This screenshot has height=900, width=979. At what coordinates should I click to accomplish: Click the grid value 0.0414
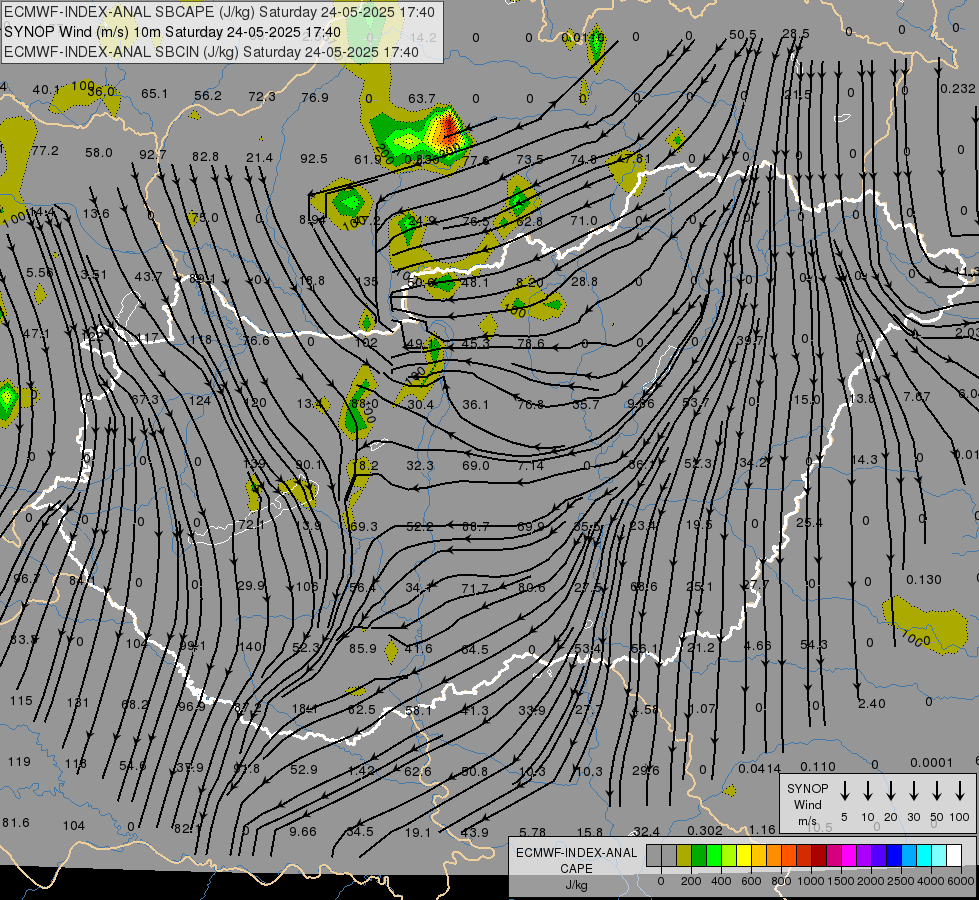point(759,769)
